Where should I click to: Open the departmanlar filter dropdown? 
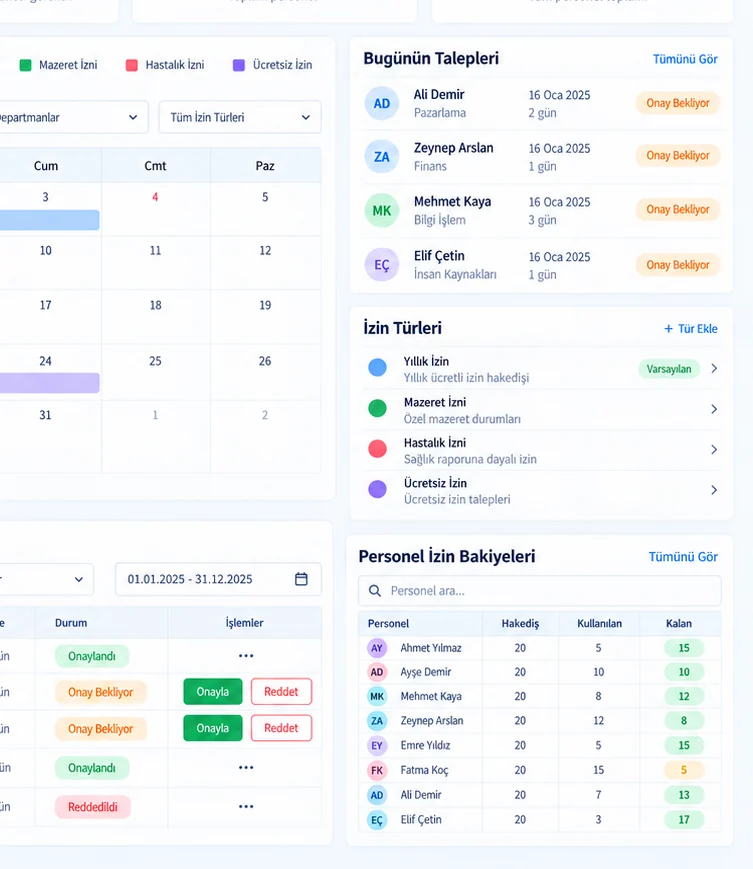point(73,117)
